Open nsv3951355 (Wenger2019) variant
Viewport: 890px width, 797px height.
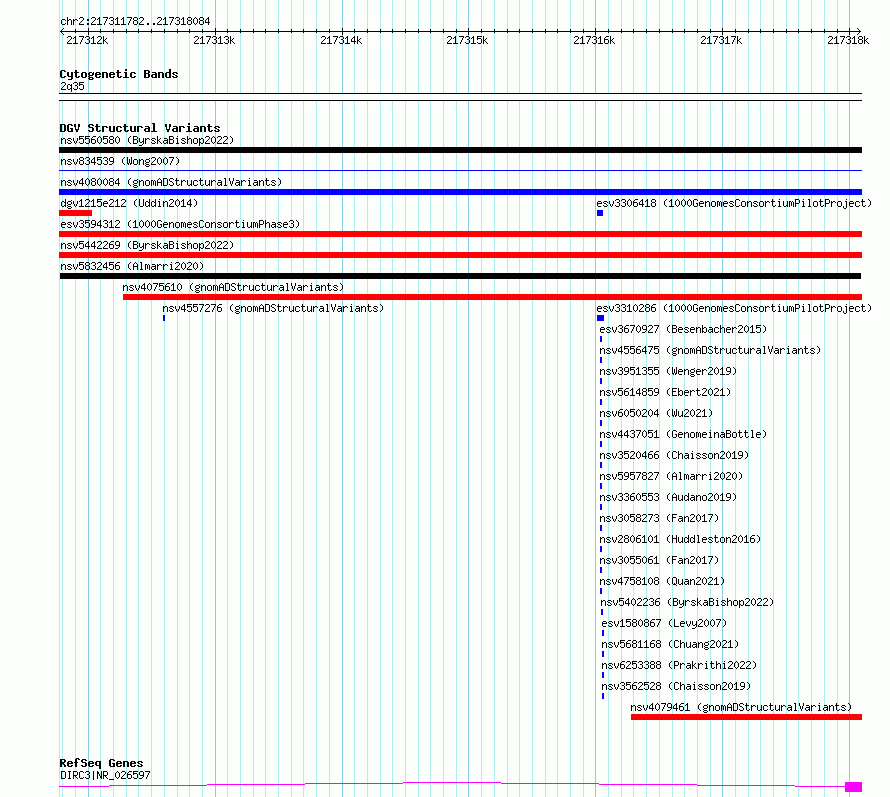[668, 371]
